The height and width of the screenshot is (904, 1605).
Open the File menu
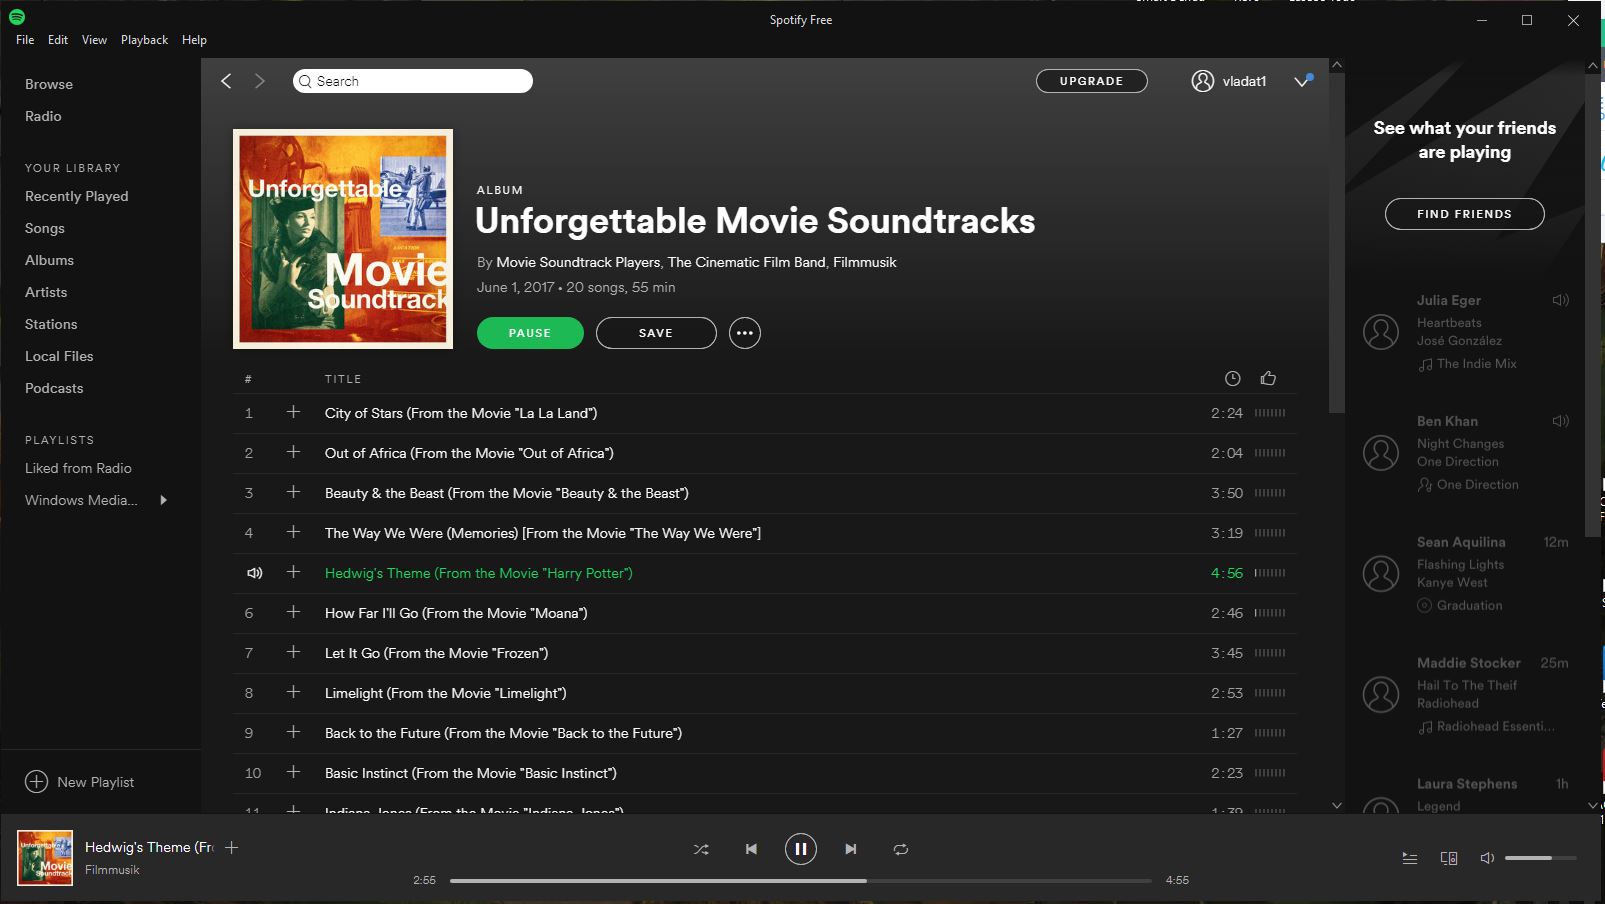(25, 40)
